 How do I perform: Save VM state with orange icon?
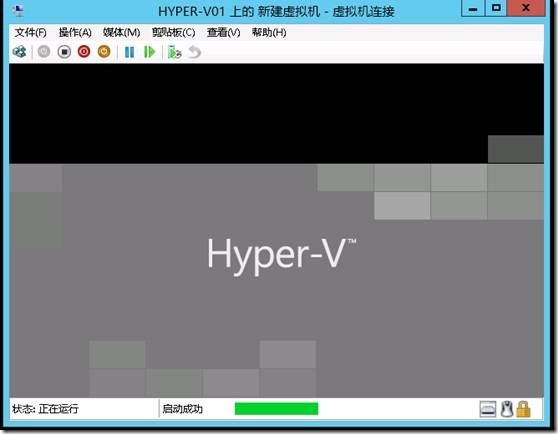pyautogui.click(x=104, y=52)
